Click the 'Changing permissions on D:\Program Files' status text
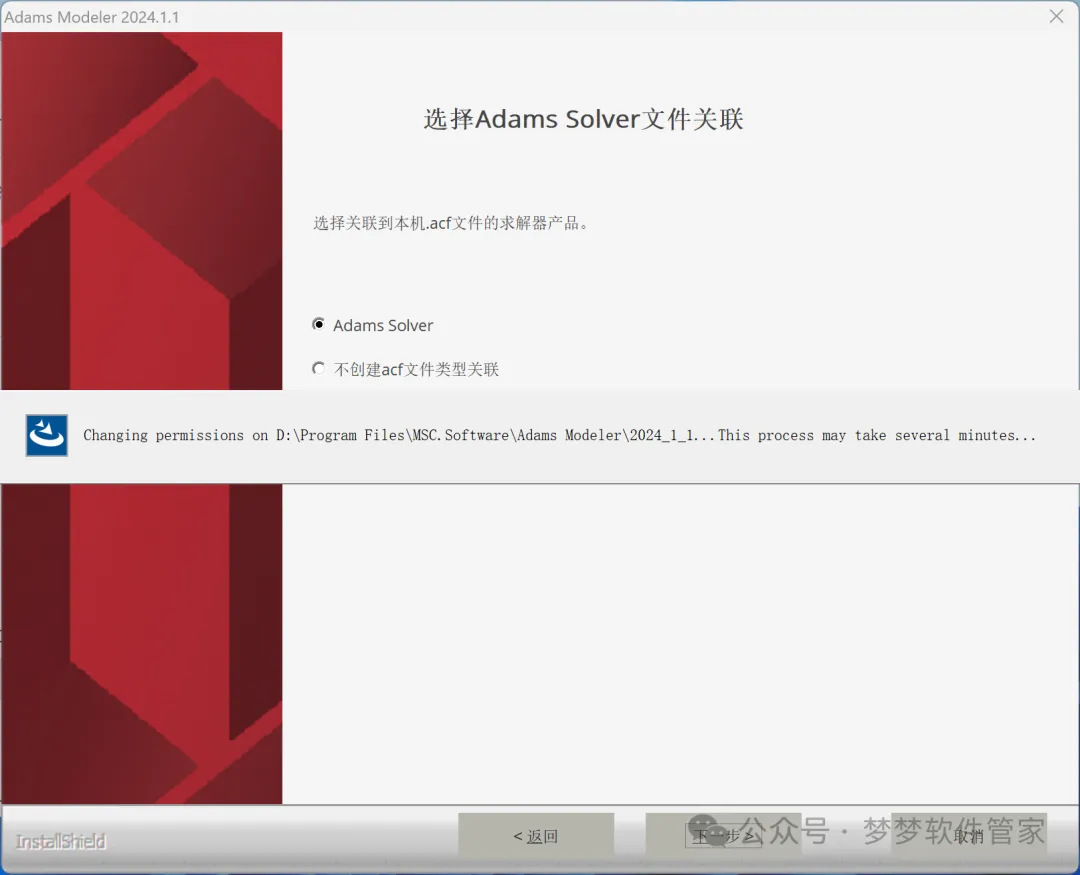 (x=559, y=435)
